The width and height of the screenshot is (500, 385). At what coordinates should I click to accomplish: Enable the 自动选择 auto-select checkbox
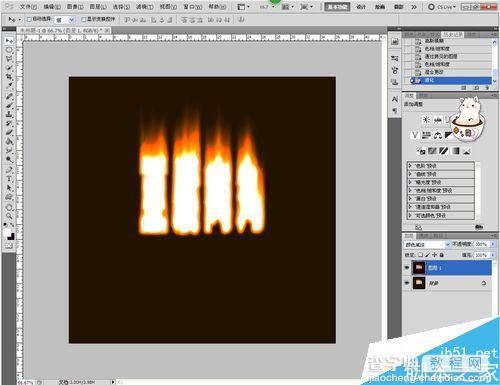point(29,19)
